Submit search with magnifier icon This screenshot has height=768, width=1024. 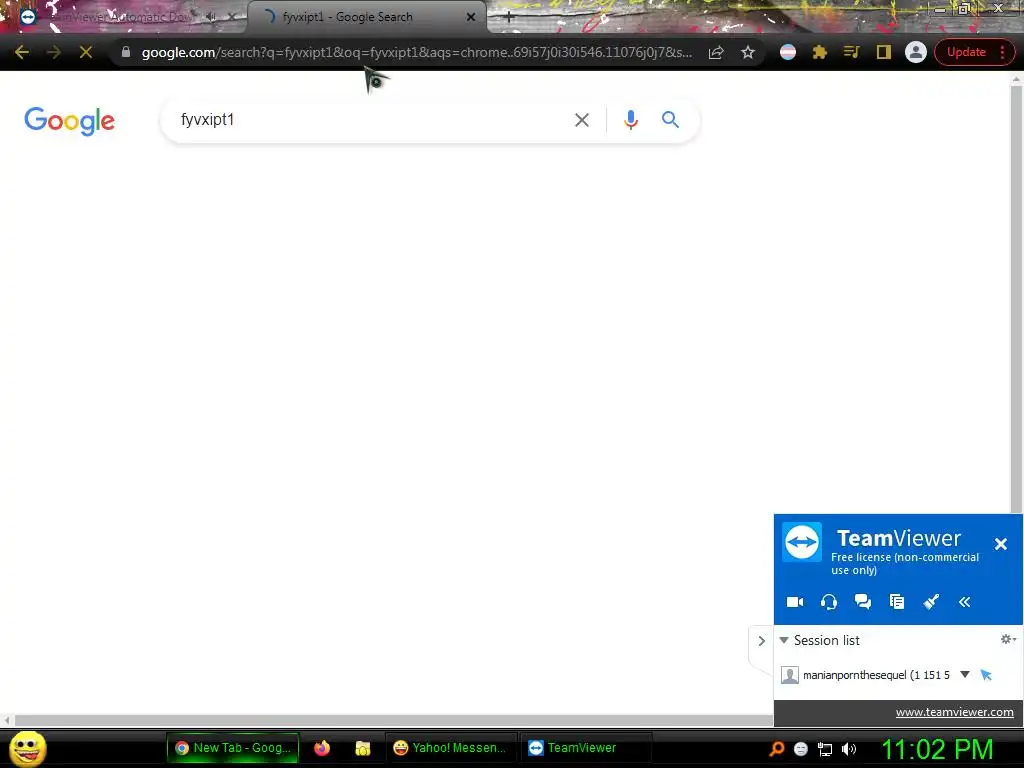click(670, 120)
